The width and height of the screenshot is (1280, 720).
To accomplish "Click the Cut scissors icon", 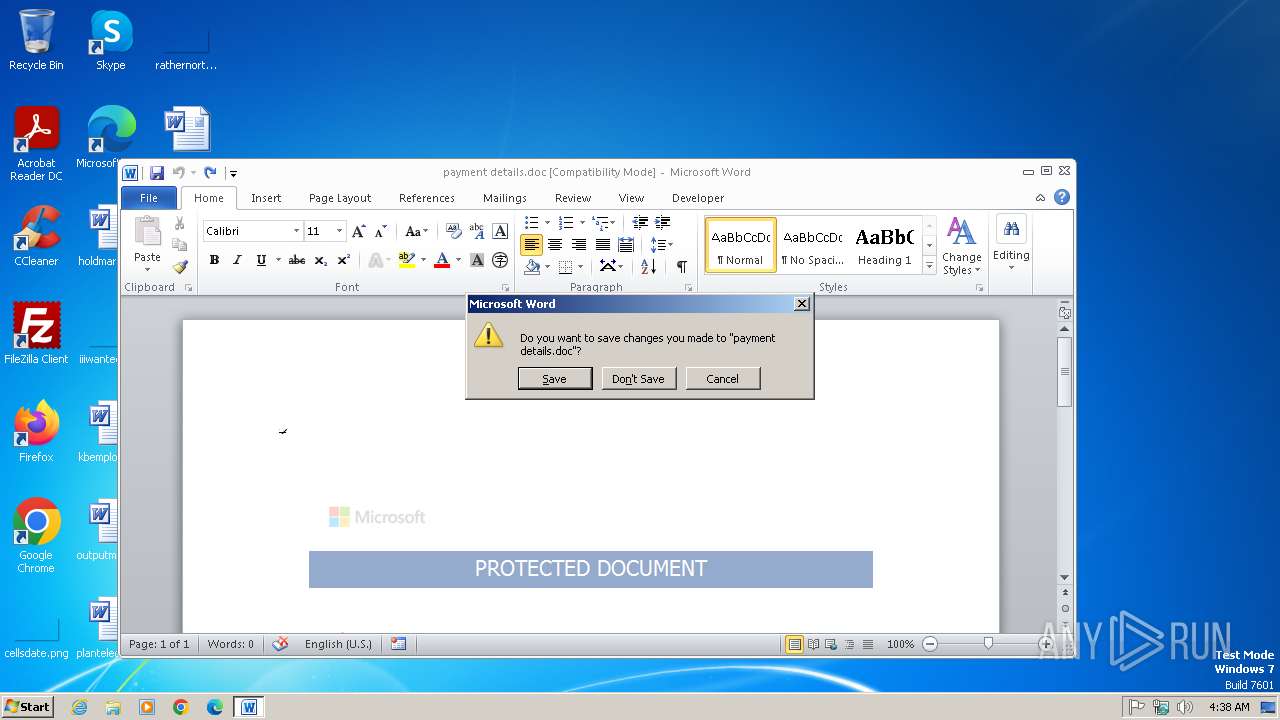I will pos(180,224).
